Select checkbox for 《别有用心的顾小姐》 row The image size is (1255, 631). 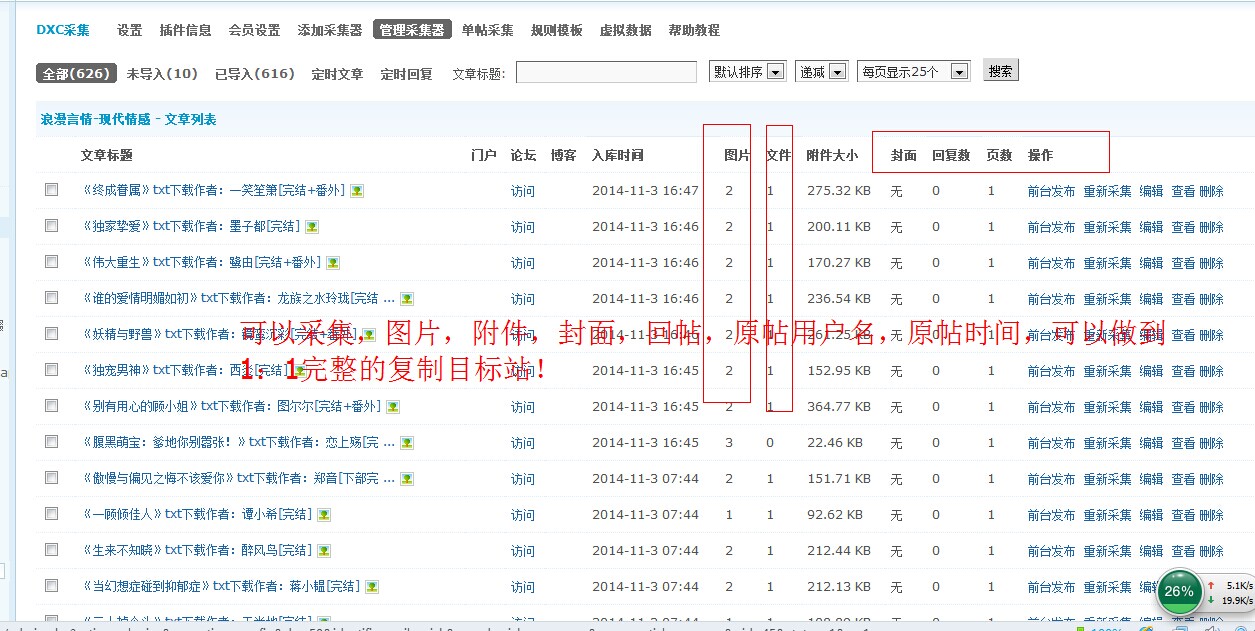coord(52,406)
